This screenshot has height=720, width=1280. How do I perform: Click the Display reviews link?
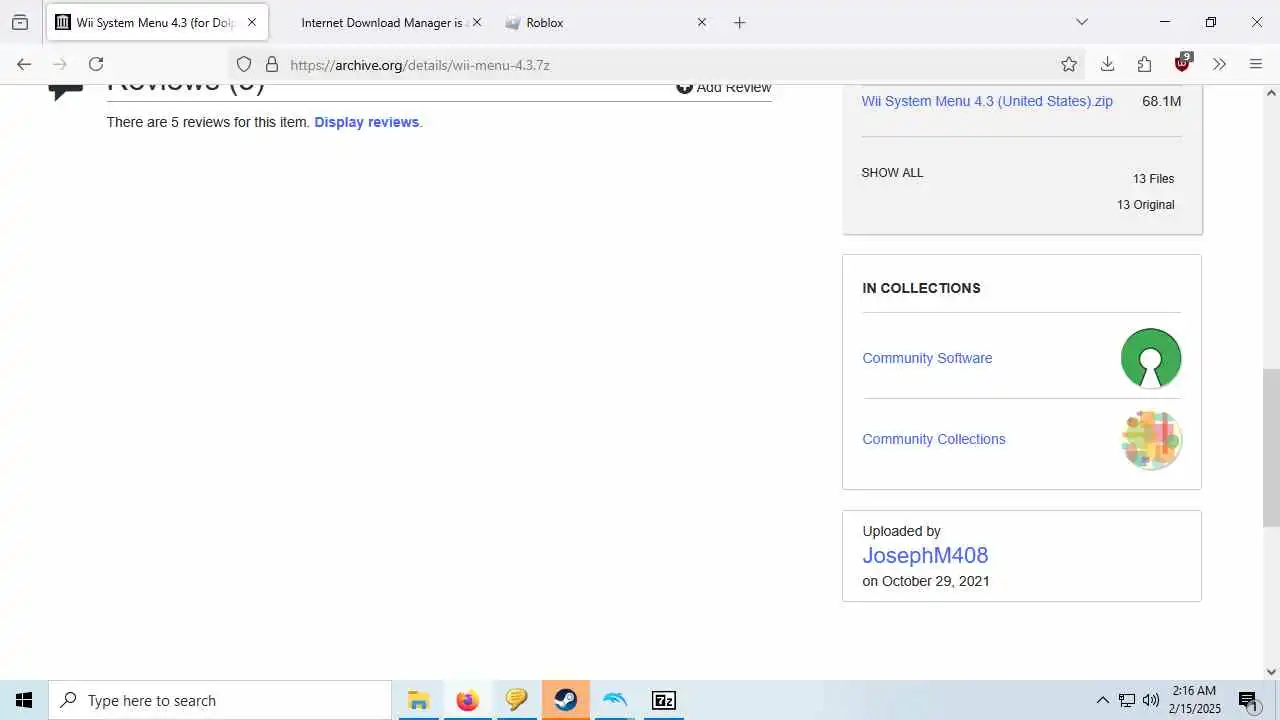click(x=367, y=122)
